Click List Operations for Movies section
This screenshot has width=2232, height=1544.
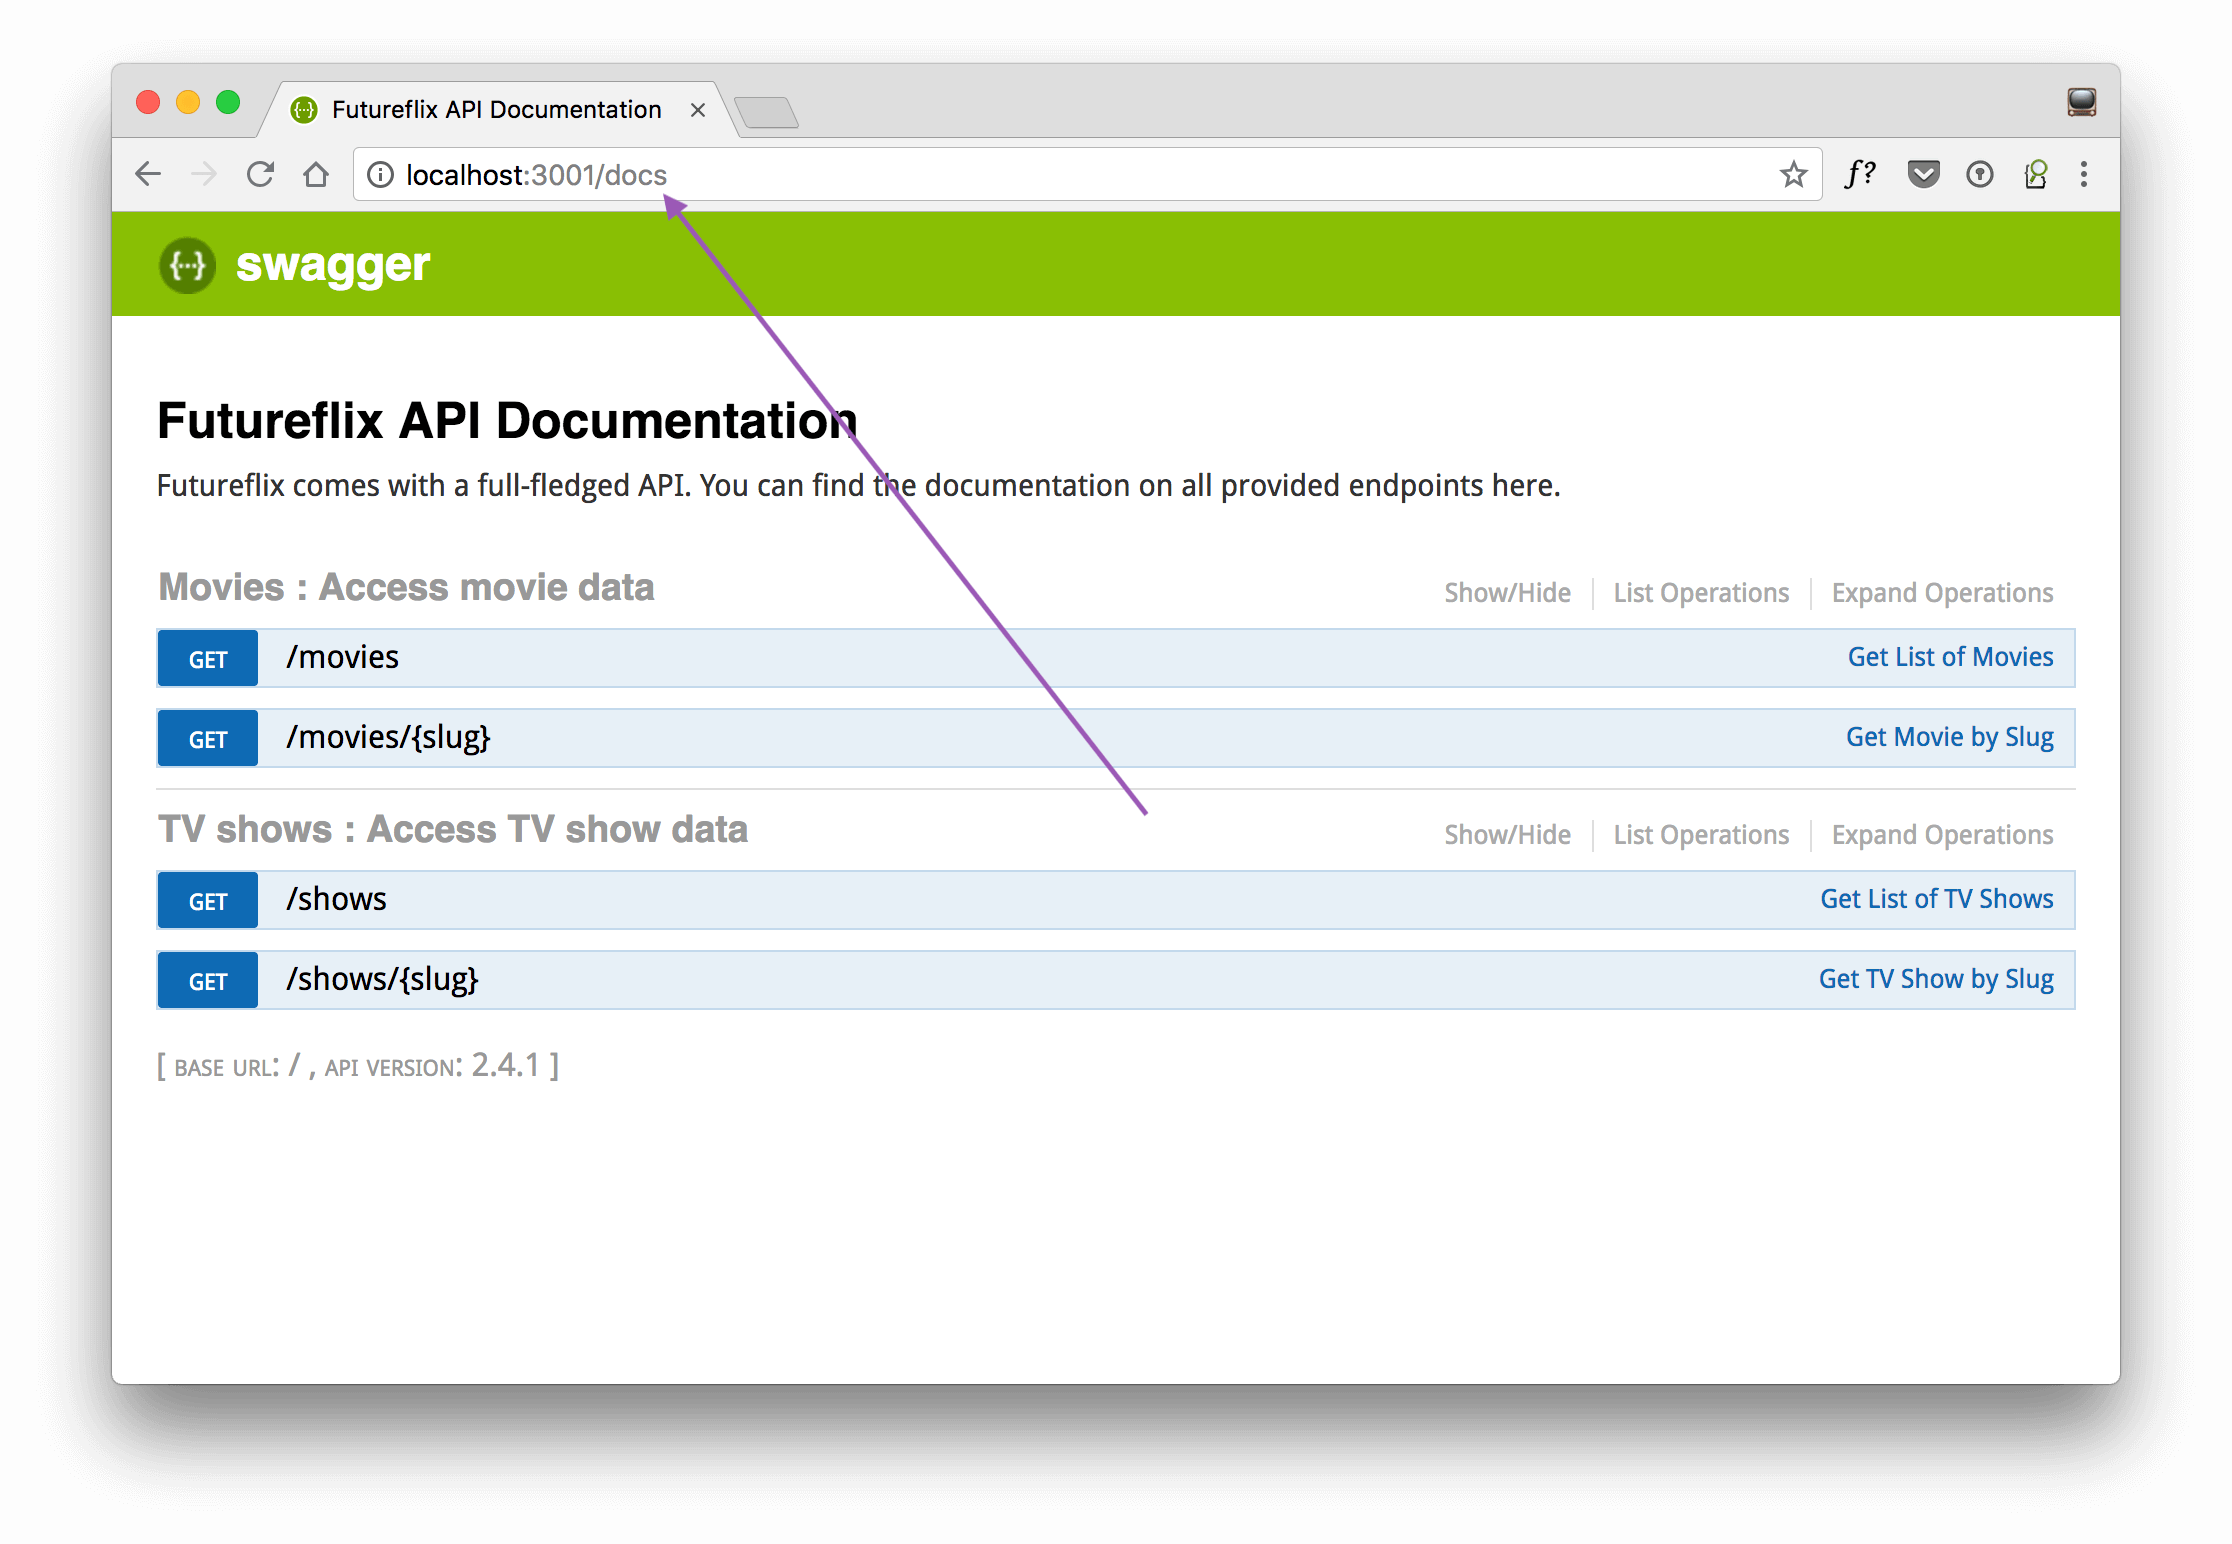[1700, 592]
